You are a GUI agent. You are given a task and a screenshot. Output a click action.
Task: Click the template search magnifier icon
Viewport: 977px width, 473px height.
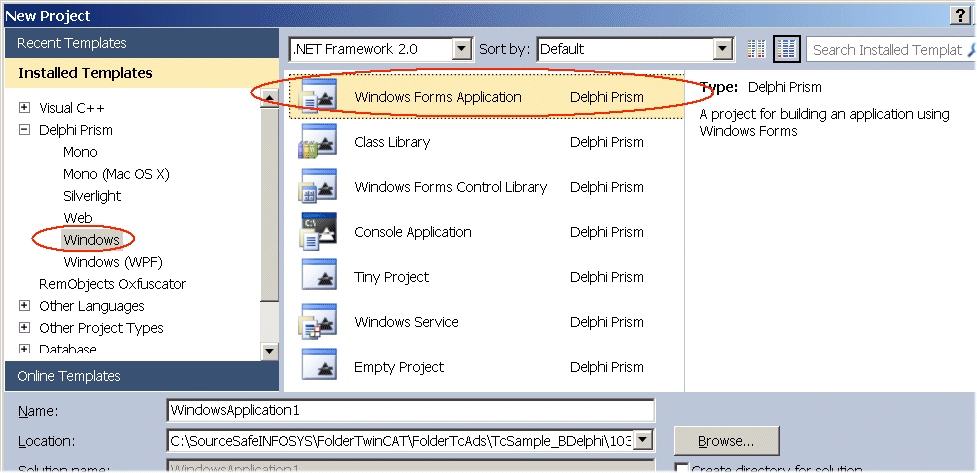[971, 50]
